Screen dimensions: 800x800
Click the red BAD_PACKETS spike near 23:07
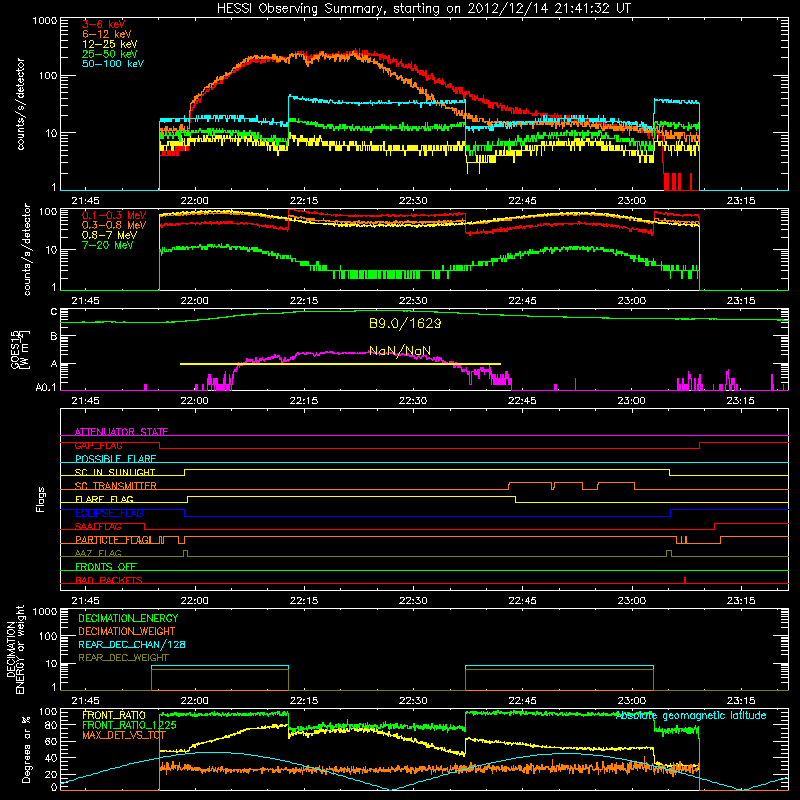point(685,580)
